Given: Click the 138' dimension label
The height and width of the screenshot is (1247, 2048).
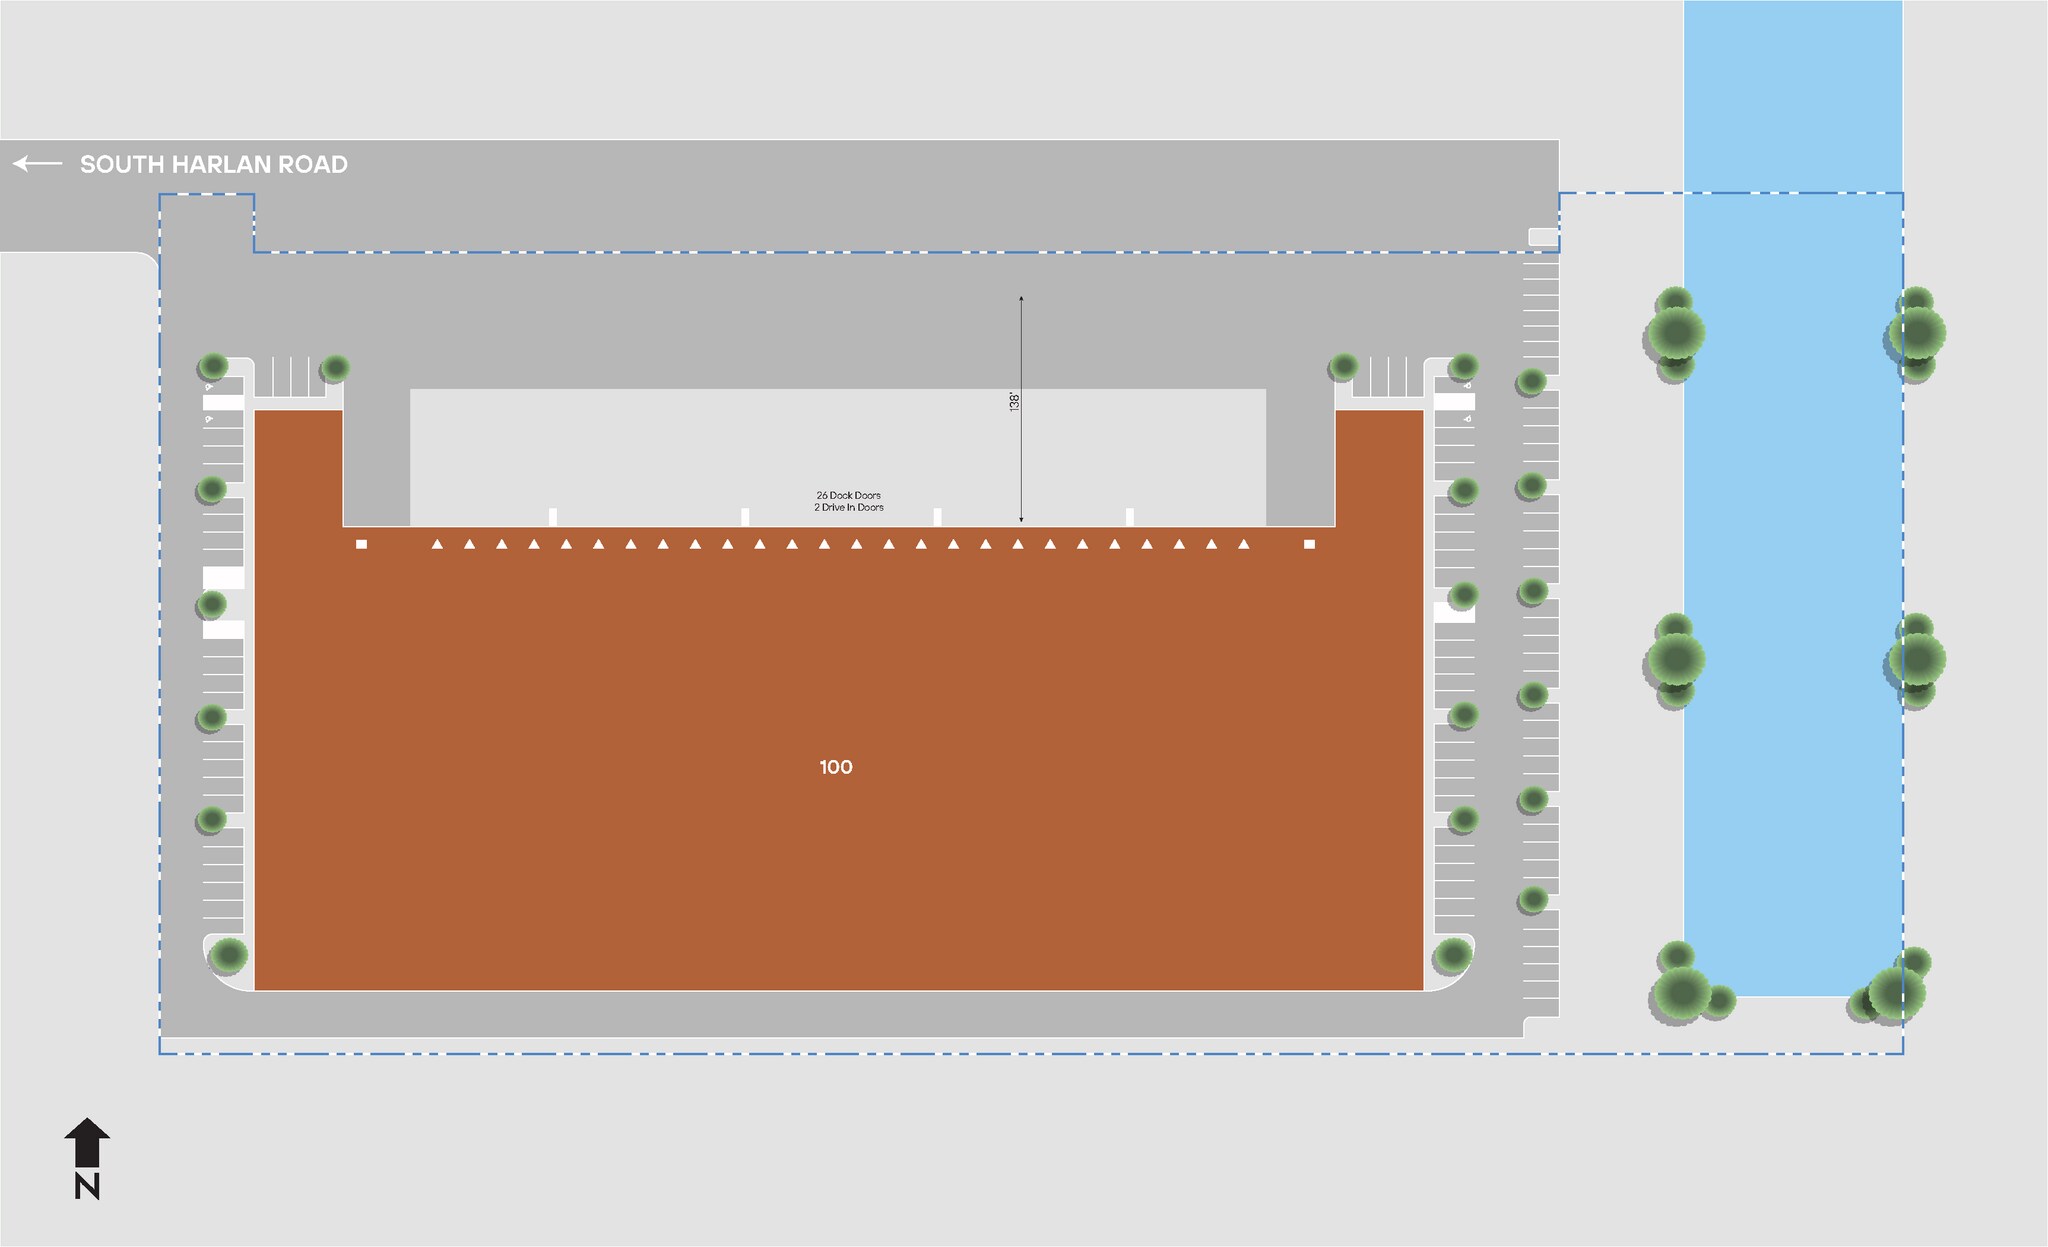Looking at the screenshot, I should click(1013, 401).
